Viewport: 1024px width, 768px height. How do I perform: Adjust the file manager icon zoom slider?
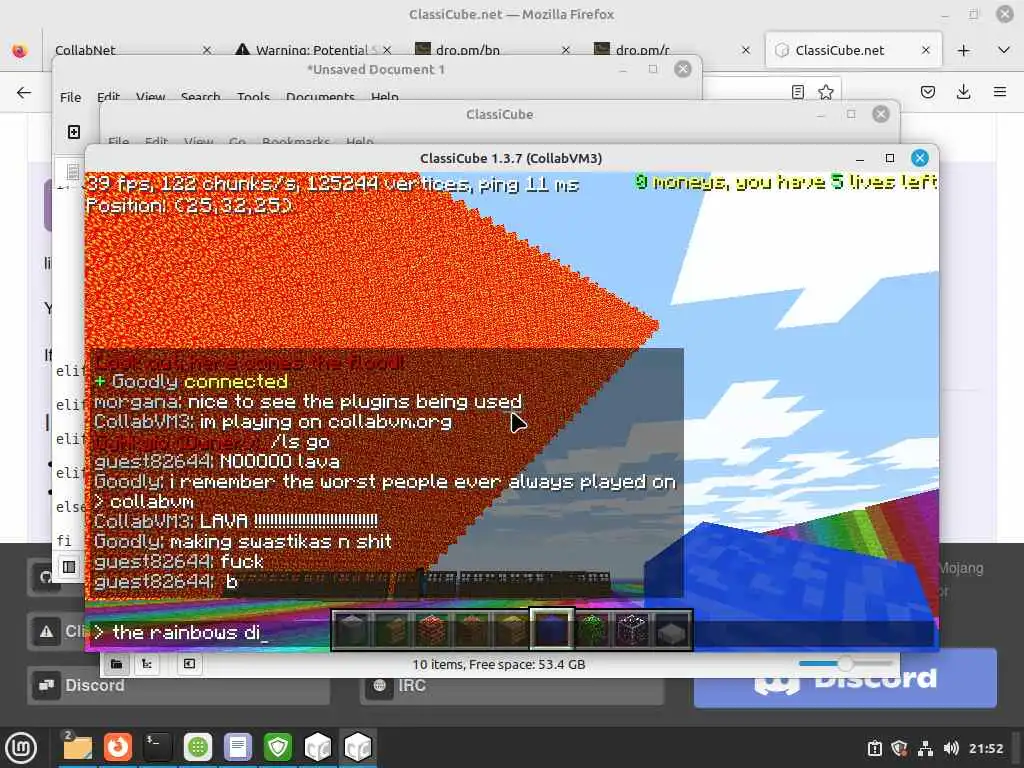click(845, 664)
